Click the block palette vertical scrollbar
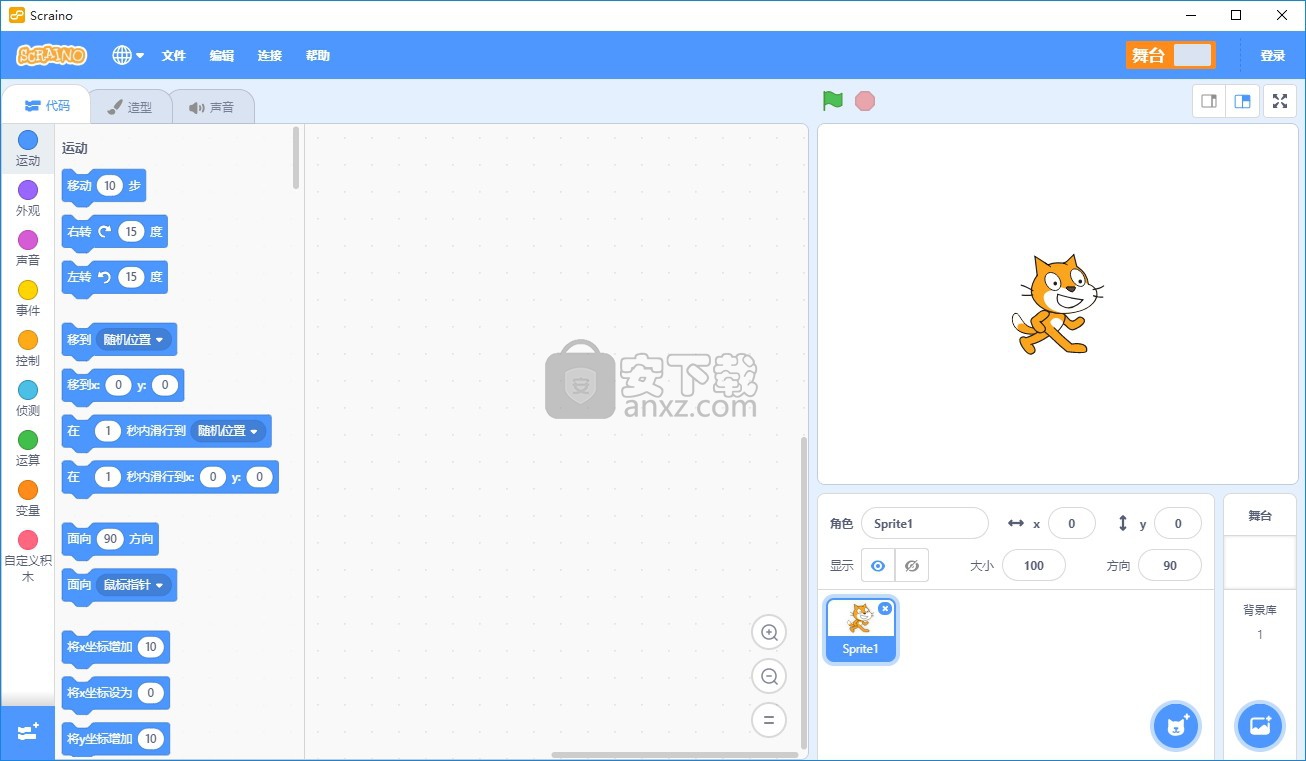This screenshot has height=761, width=1306. 296,157
